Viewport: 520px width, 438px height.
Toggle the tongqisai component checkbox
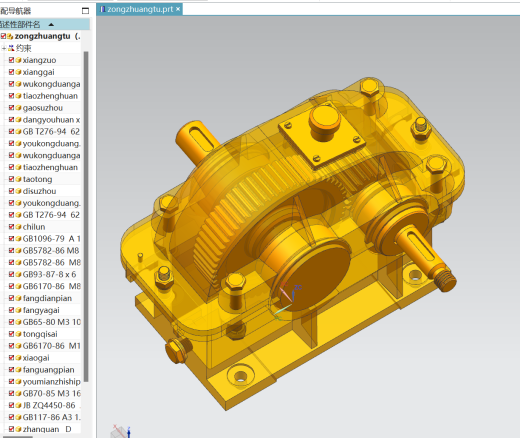point(11,334)
